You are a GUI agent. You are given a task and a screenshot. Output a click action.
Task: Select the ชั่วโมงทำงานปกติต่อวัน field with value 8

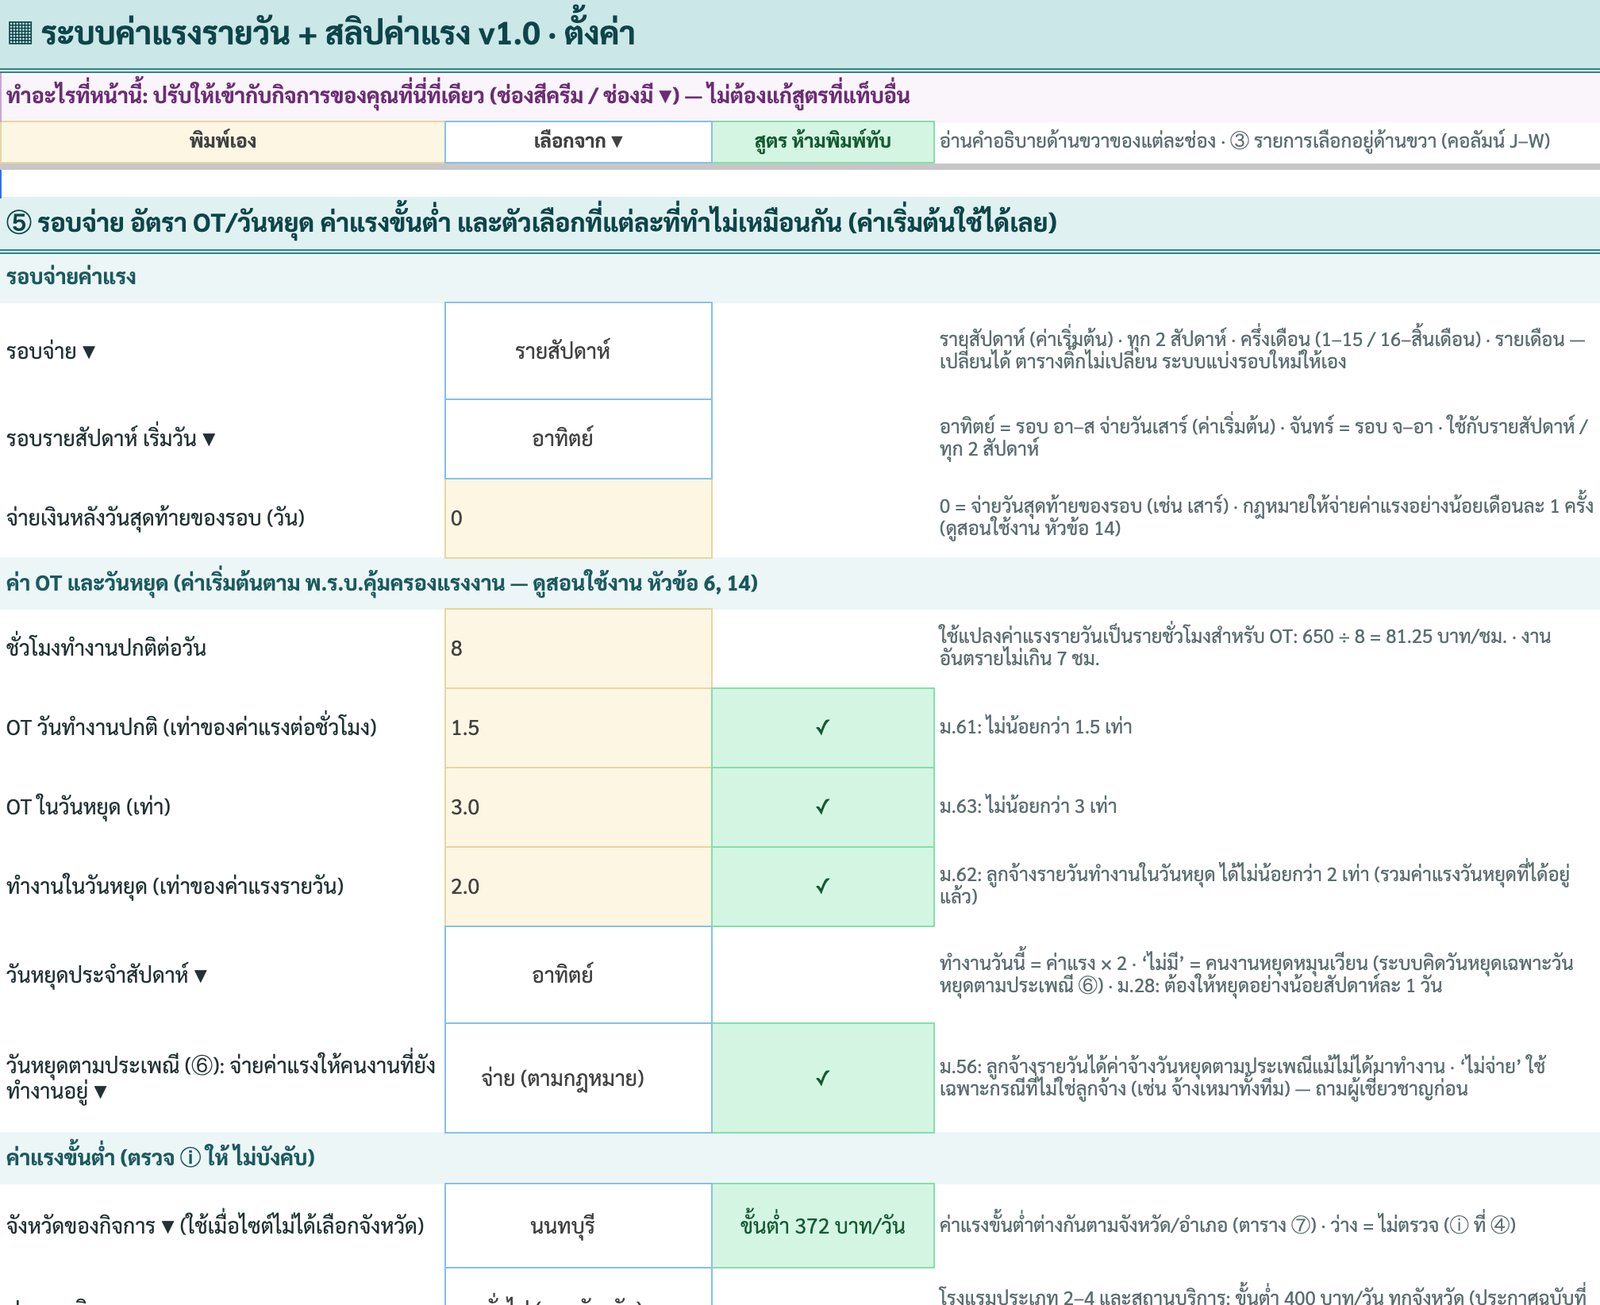click(x=578, y=648)
